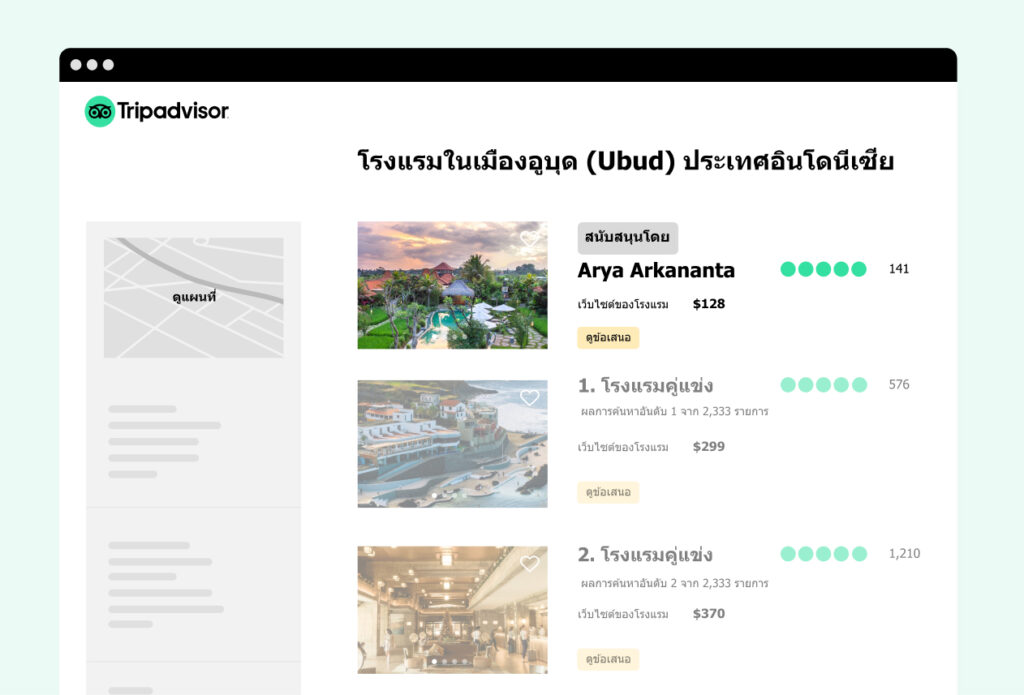Click the สนับสนุนโดย sponsored badge
This screenshot has width=1024, height=695.
pos(628,238)
